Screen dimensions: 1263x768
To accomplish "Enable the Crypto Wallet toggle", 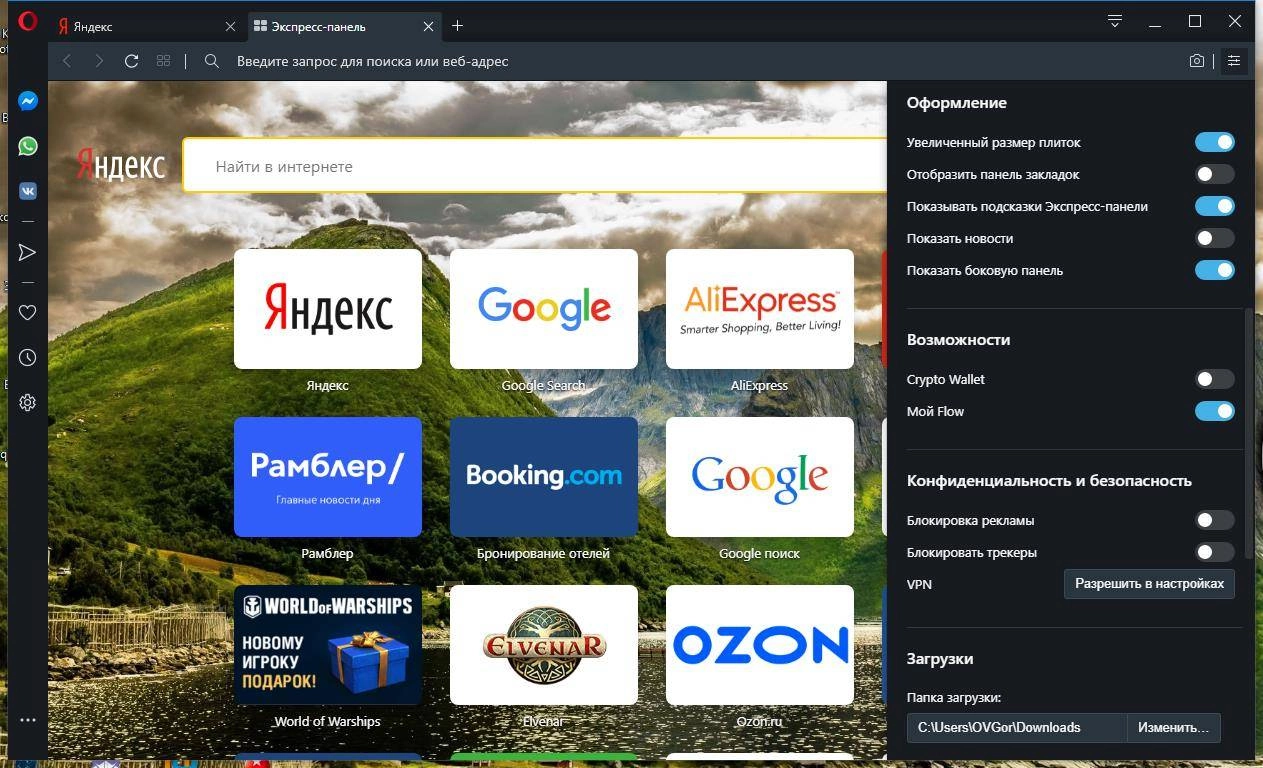I will click(1215, 379).
